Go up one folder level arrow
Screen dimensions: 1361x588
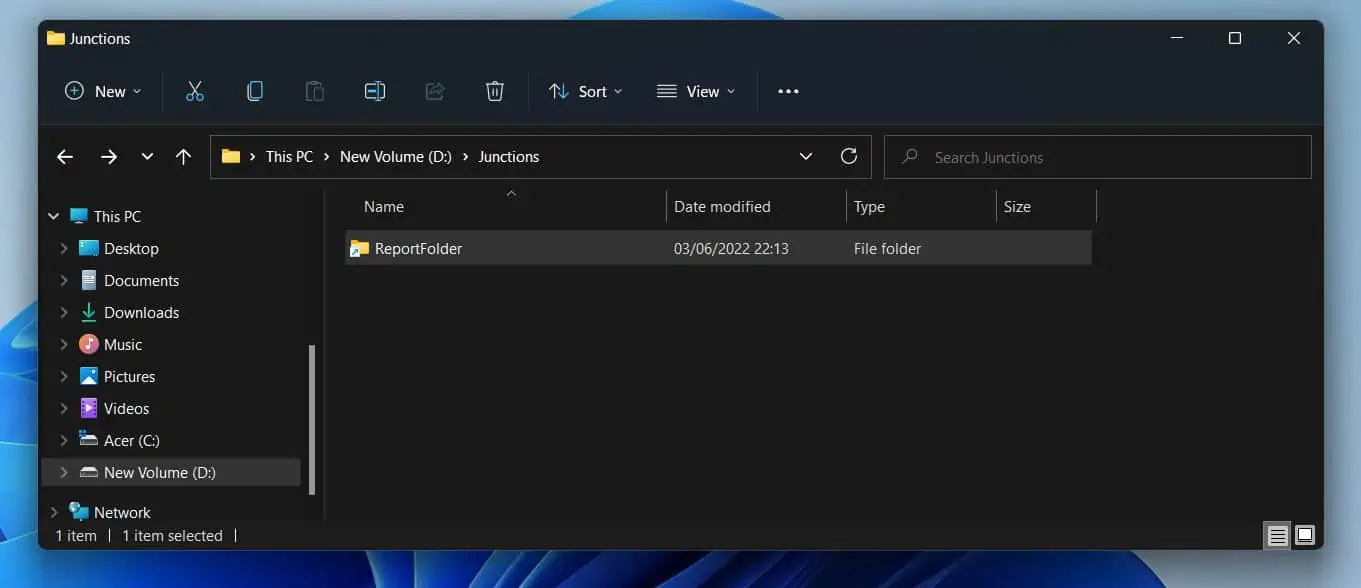click(183, 157)
